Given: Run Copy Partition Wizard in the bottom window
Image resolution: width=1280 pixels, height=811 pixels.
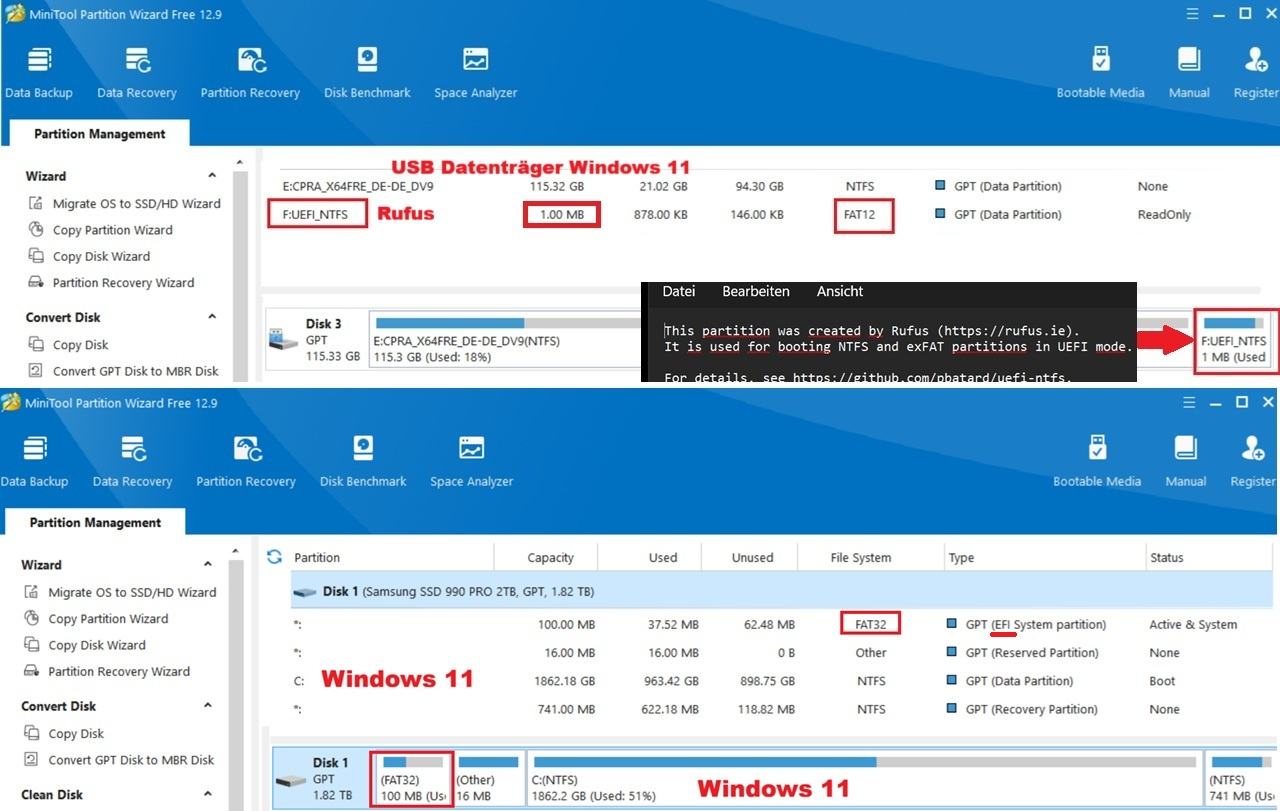Looking at the screenshot, I should 96,619.
